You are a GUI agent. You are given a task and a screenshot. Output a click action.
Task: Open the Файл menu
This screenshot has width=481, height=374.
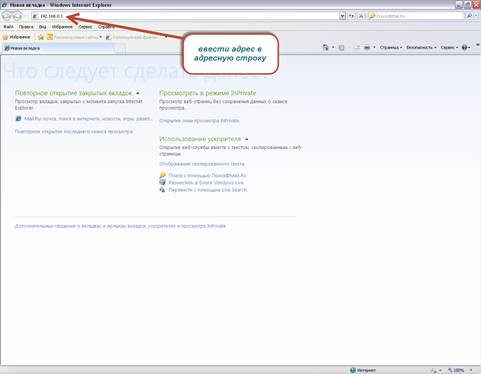pyautogui.click(x=8, y=27)
